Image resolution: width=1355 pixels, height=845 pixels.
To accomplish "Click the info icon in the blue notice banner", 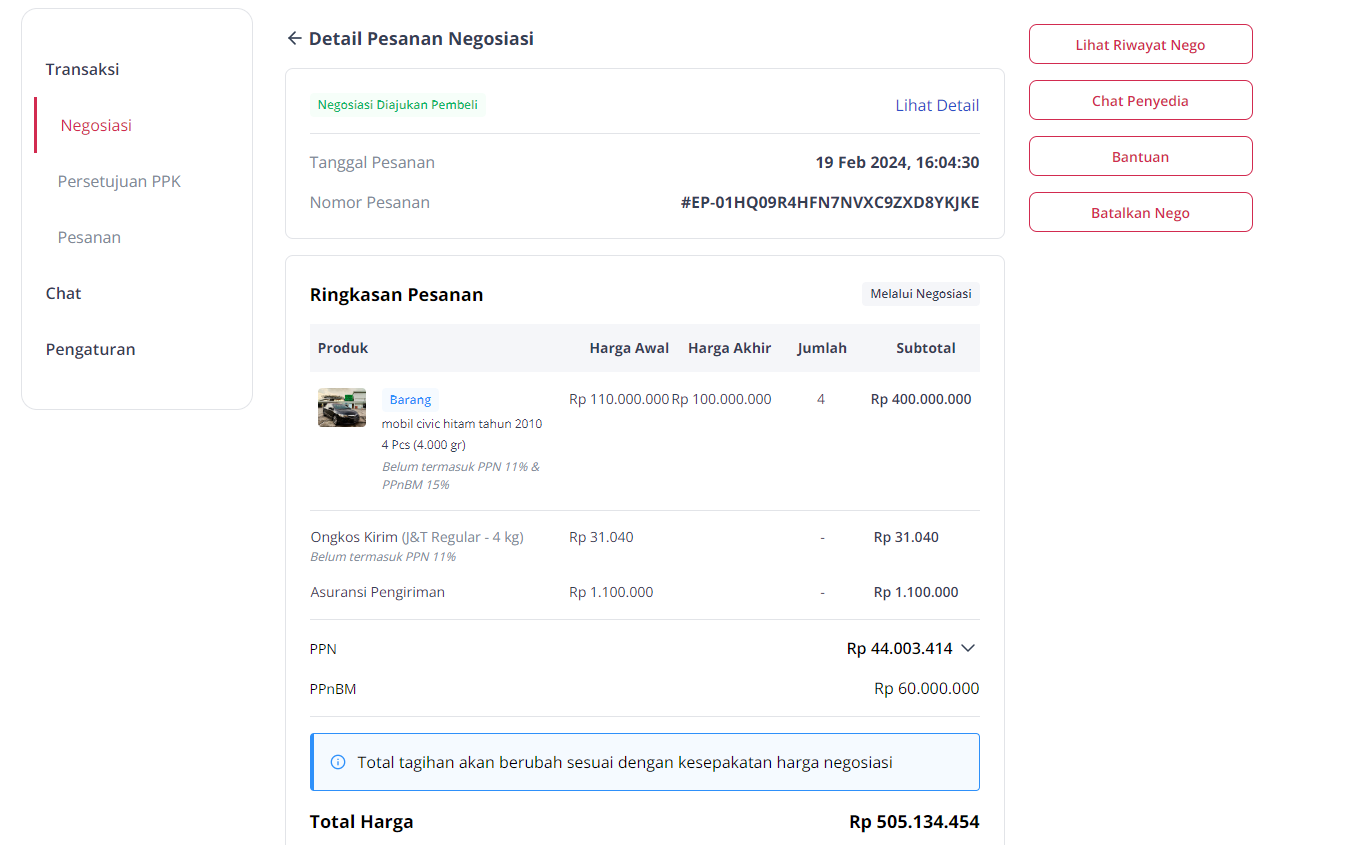I will 338,761.
